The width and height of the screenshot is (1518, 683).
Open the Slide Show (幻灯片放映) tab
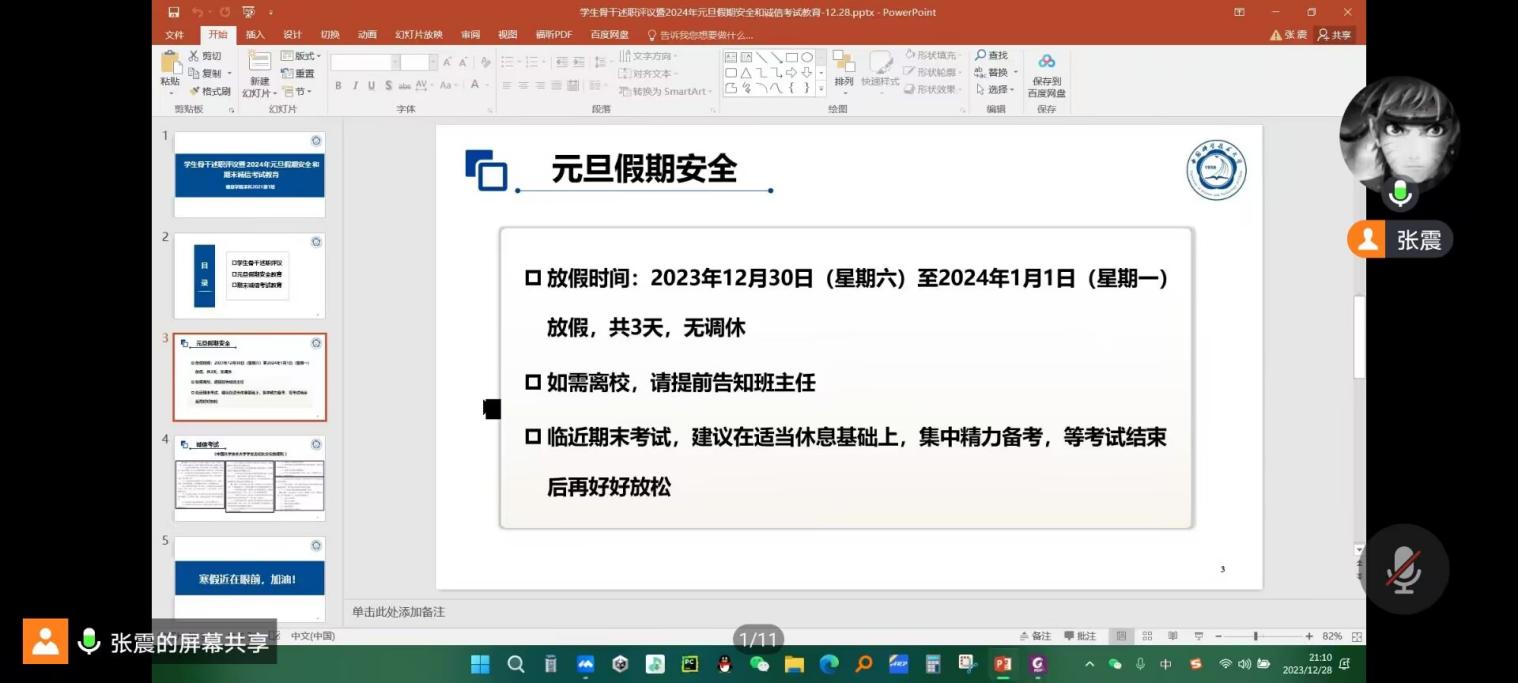point(418,34)
